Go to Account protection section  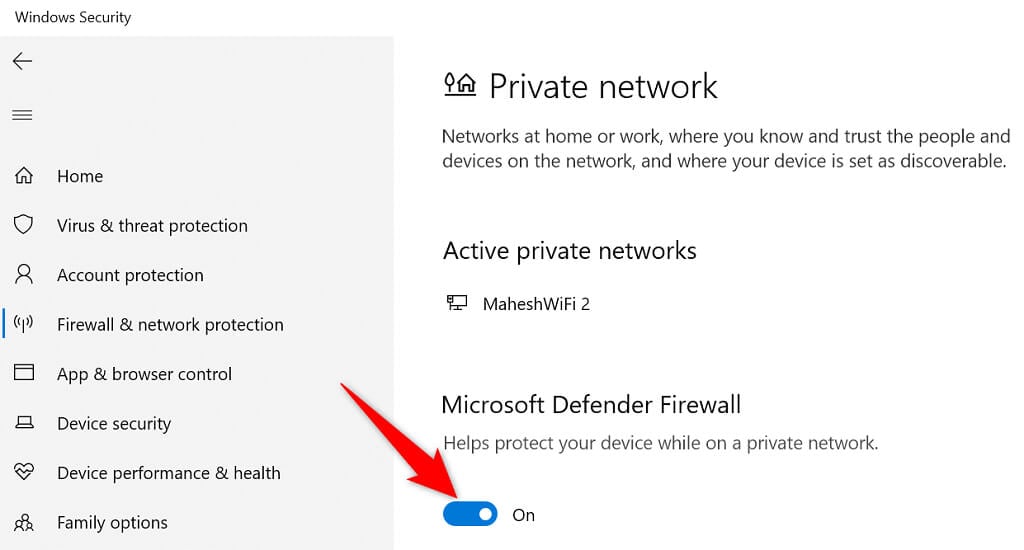pyautogui.click(x=130, y=275)
